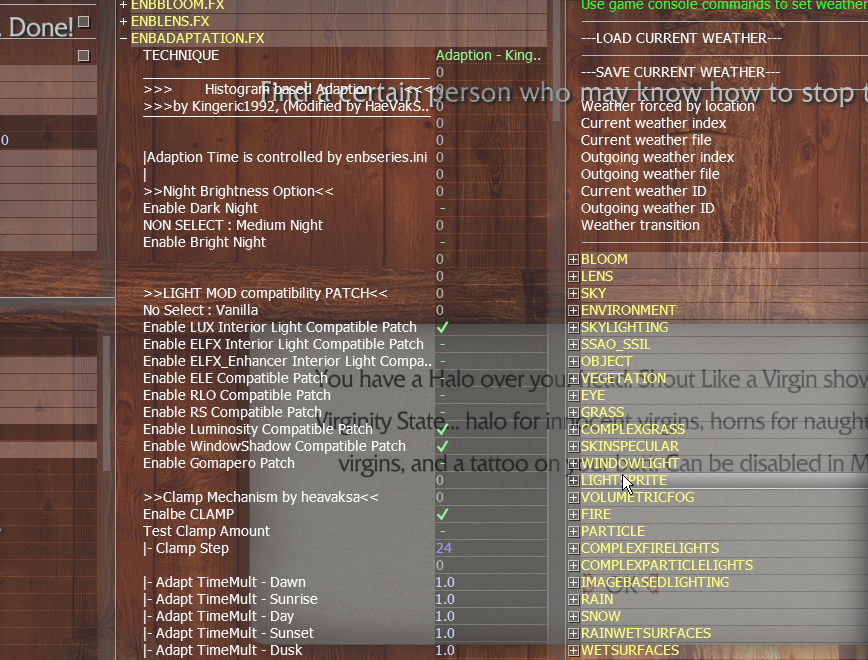The height and width of the screenshot is (660, 868).
Task: Click the left panel vertical scrollbar
Action: point(106,403)
